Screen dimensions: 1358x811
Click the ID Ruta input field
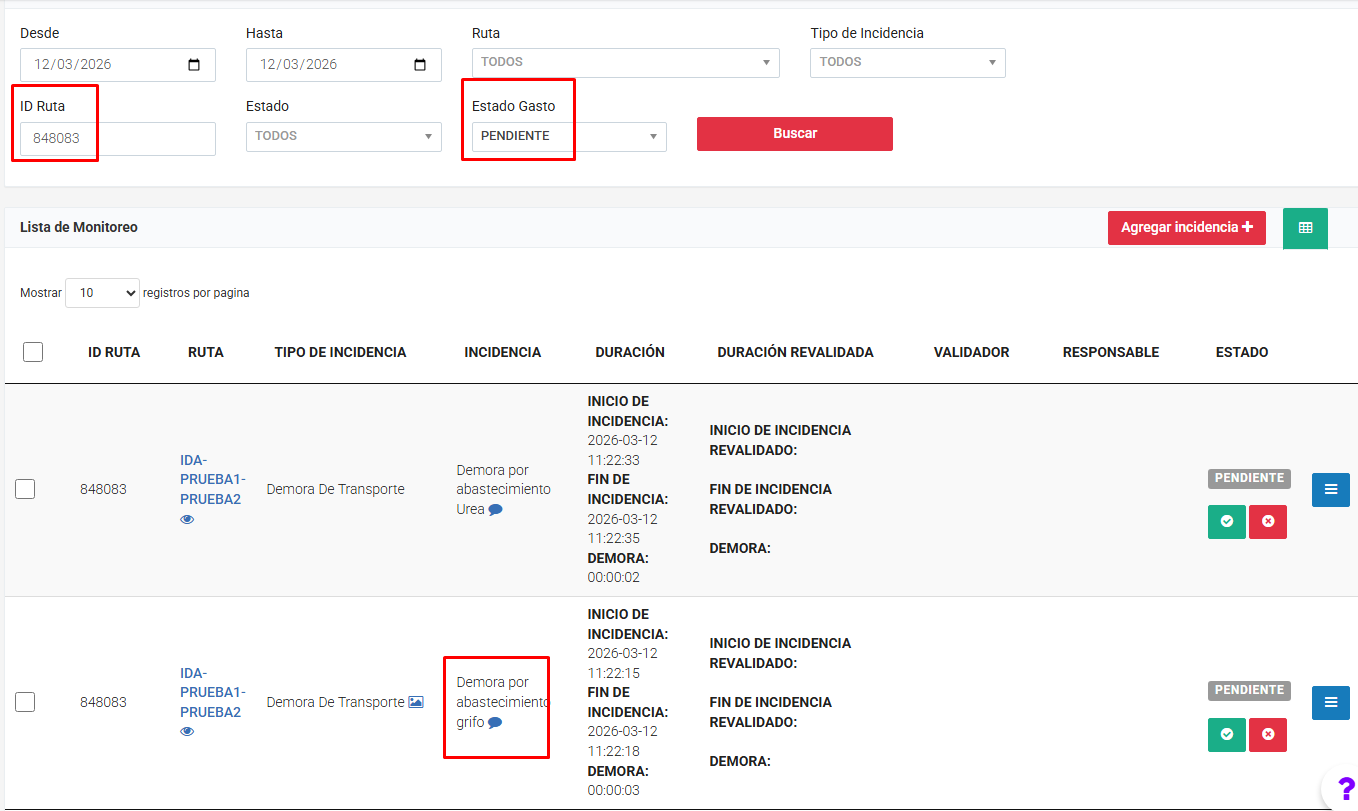(x=118, y=139)
